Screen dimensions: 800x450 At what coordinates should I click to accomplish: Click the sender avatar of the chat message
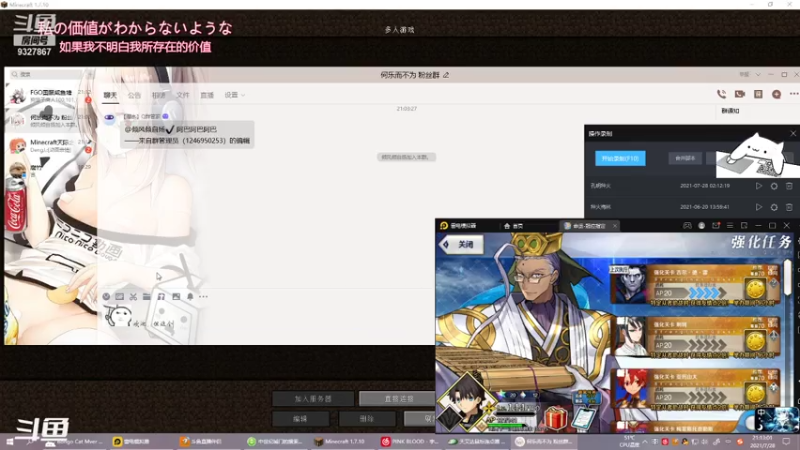click(x=109, y=118)
